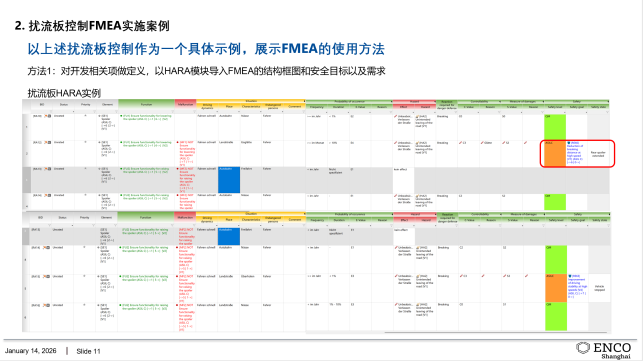Open the Frequency filter dropdown in the top table
Screen dimensions: 643x361
point(326,112)
